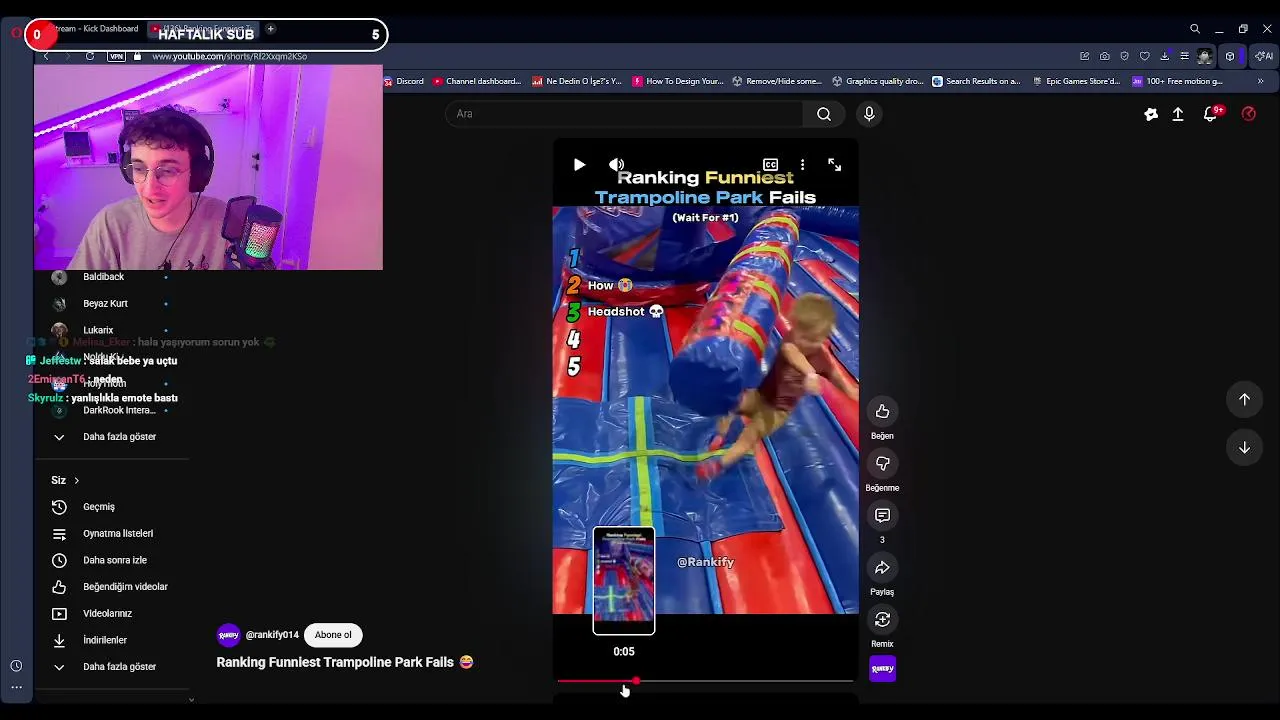
Task: Open Beğendiğim videolar
Action: coord(112,587)
